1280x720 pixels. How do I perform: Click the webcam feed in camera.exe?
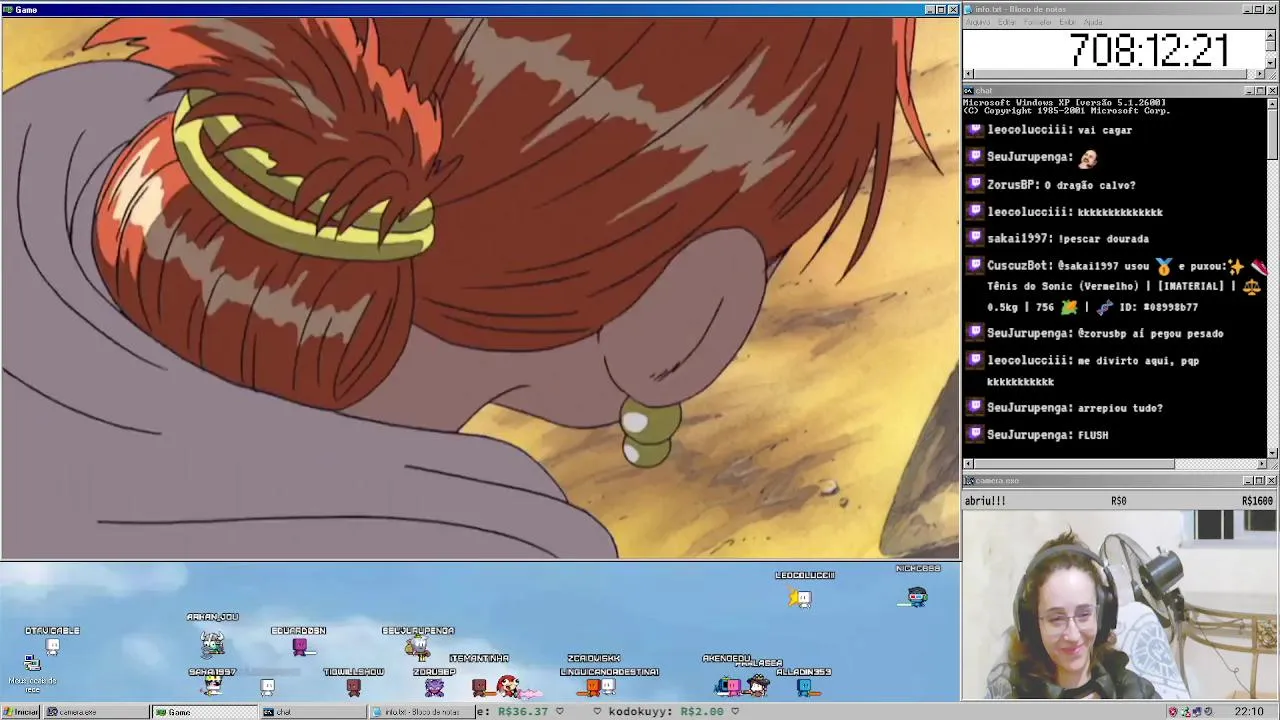pos(1119,605)
